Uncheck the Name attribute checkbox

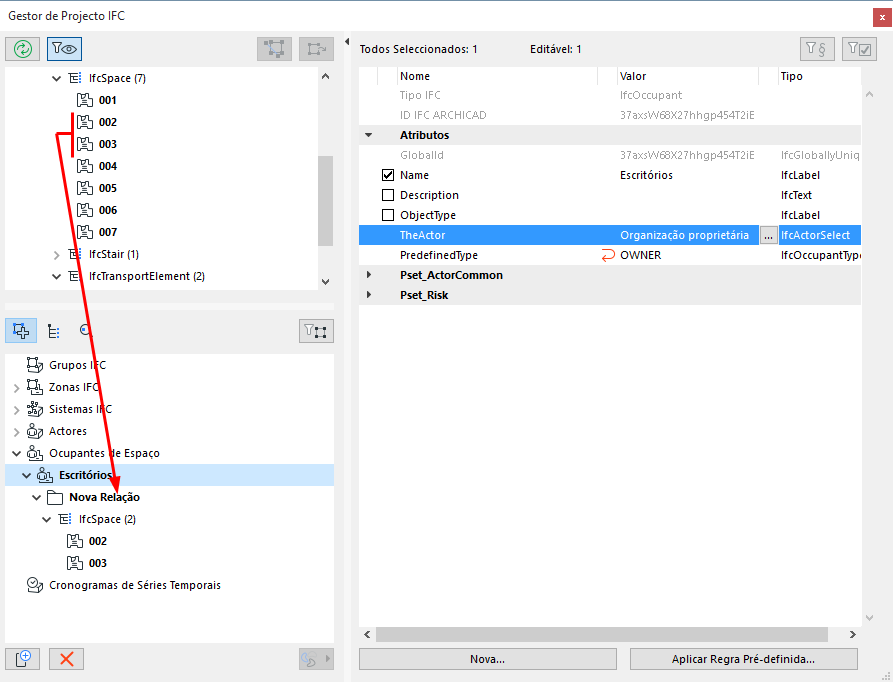pyautogui.click(x=388, y=175)
